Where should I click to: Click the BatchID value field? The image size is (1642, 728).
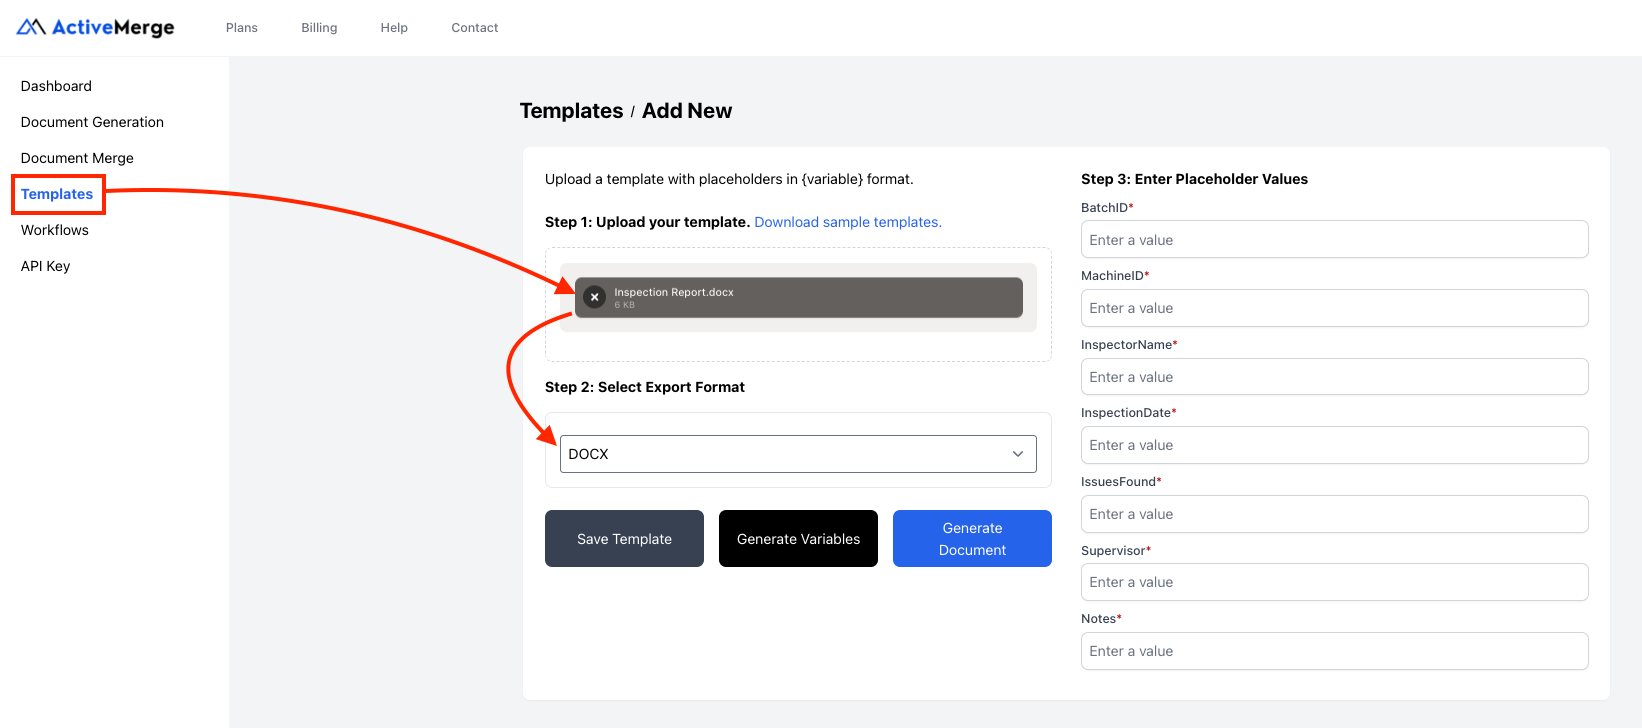(1334, 239)
